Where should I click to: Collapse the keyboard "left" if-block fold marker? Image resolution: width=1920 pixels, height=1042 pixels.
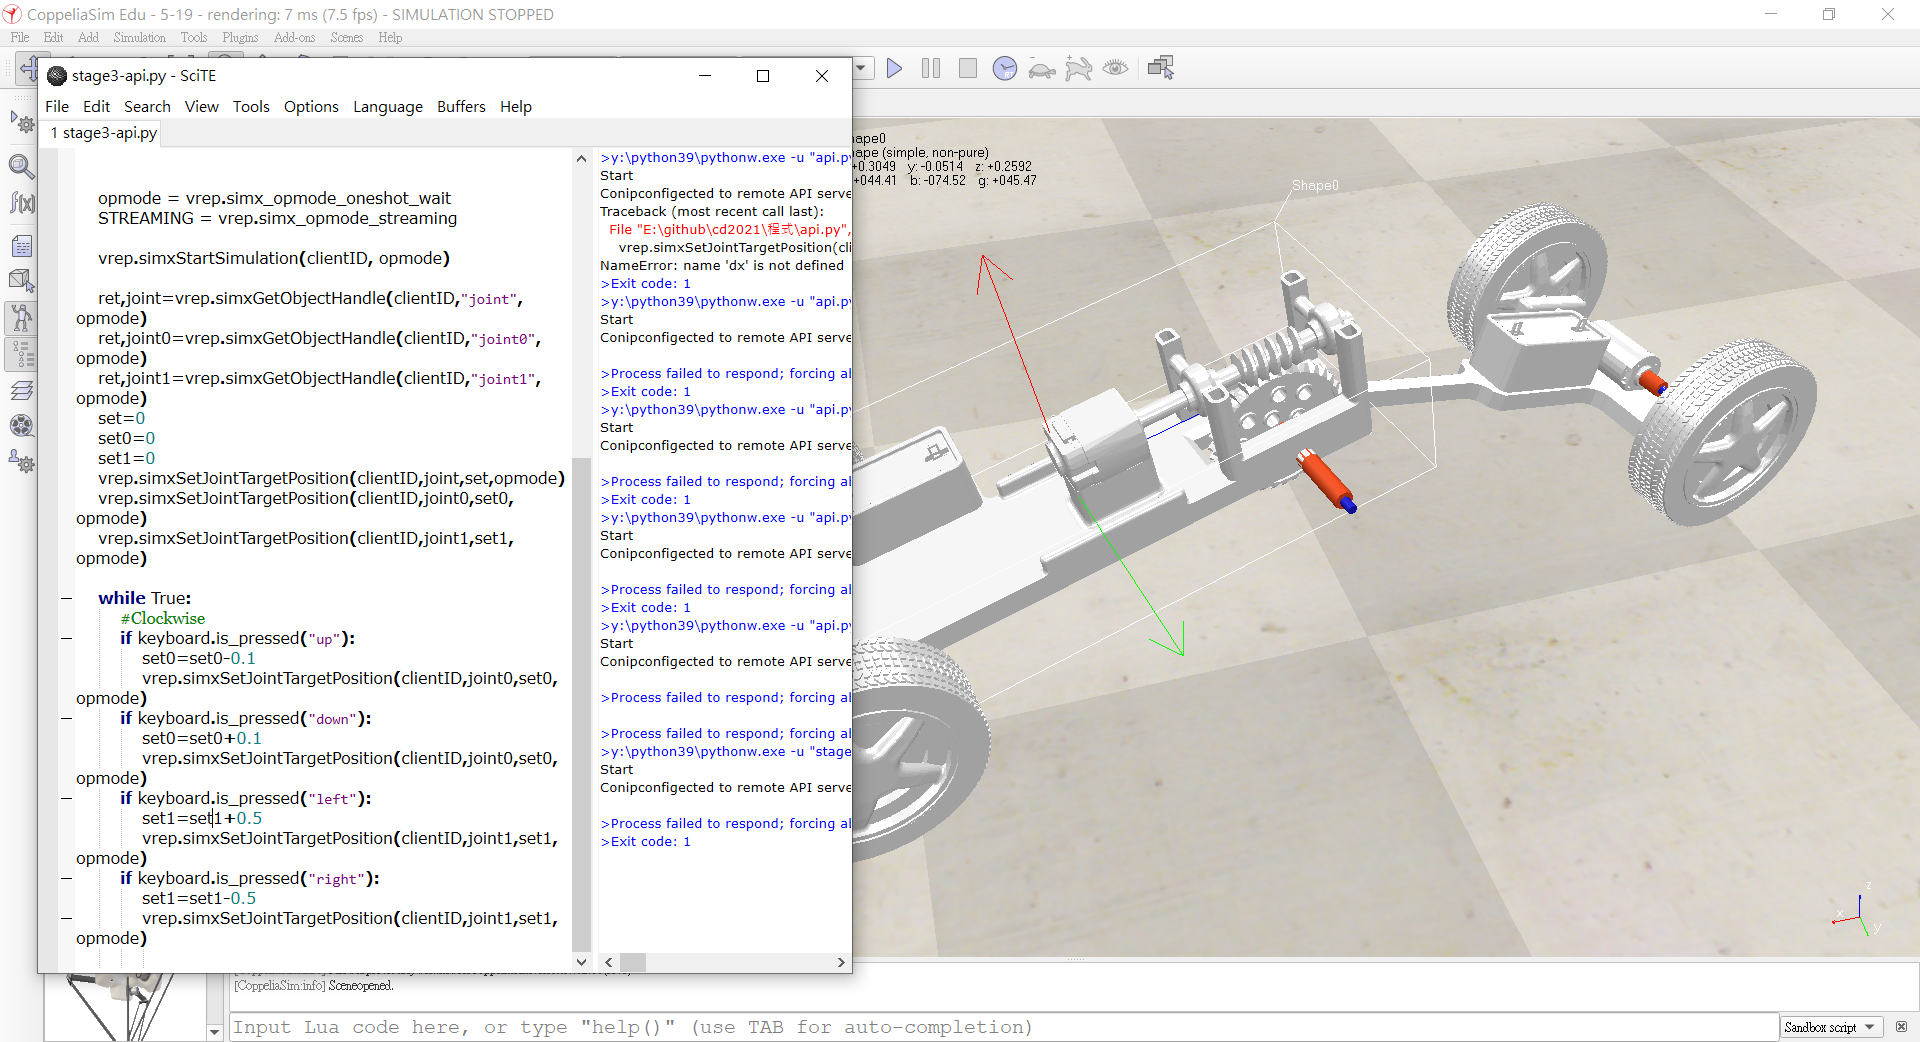66,798
